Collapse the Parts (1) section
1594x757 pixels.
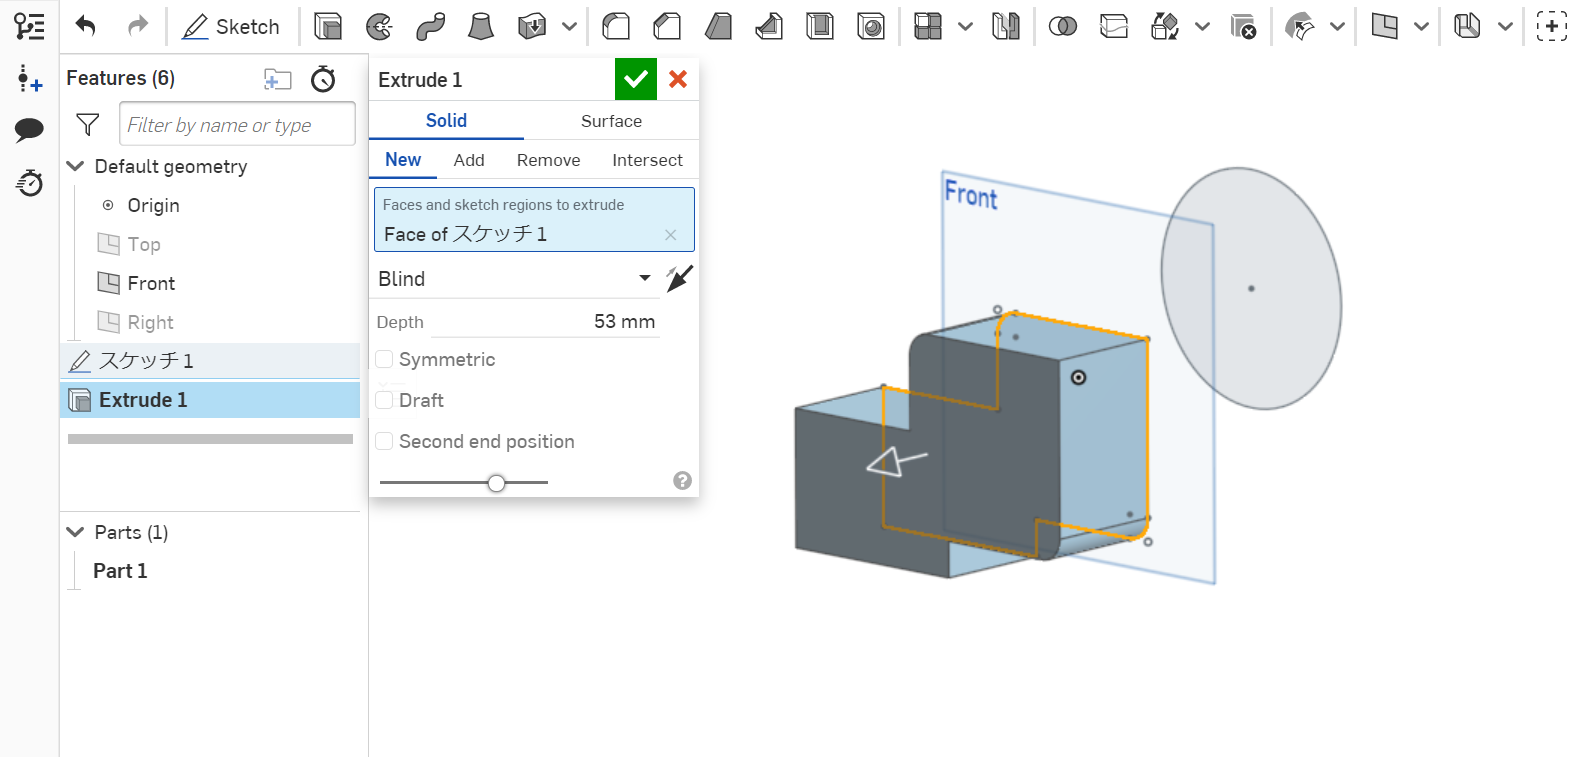tap(75, 532)
